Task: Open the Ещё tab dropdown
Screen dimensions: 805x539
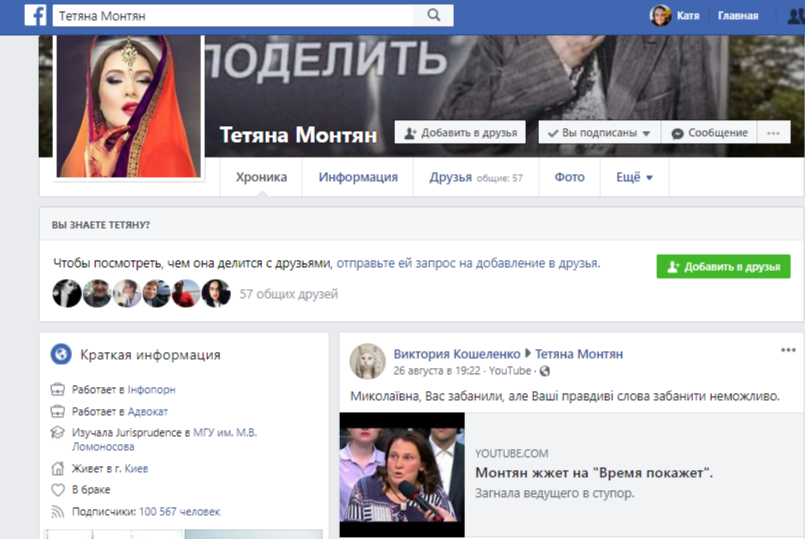Action: click(x=634, y=177)
